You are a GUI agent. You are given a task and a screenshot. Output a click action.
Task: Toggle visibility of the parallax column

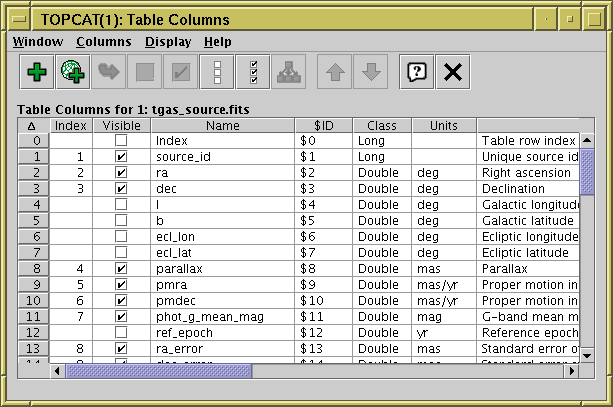(x=121, y=268)
